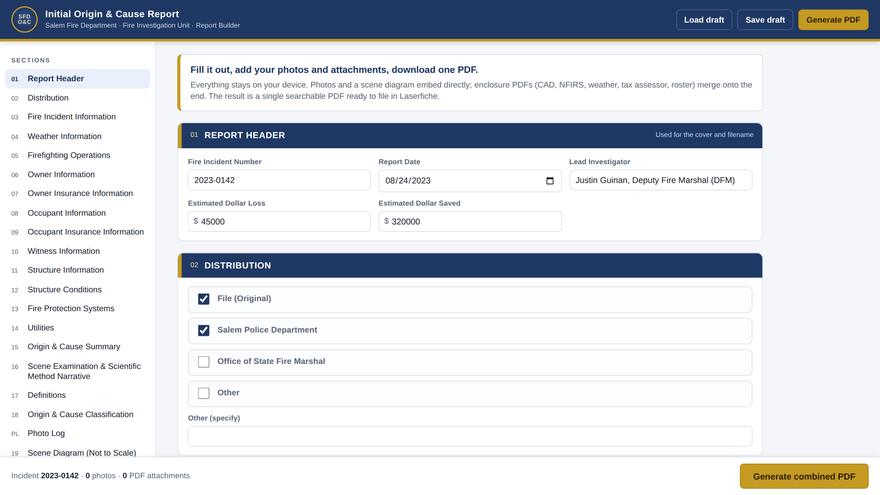Click the Estimated Dollar Loss input

[x=279, y=222]
